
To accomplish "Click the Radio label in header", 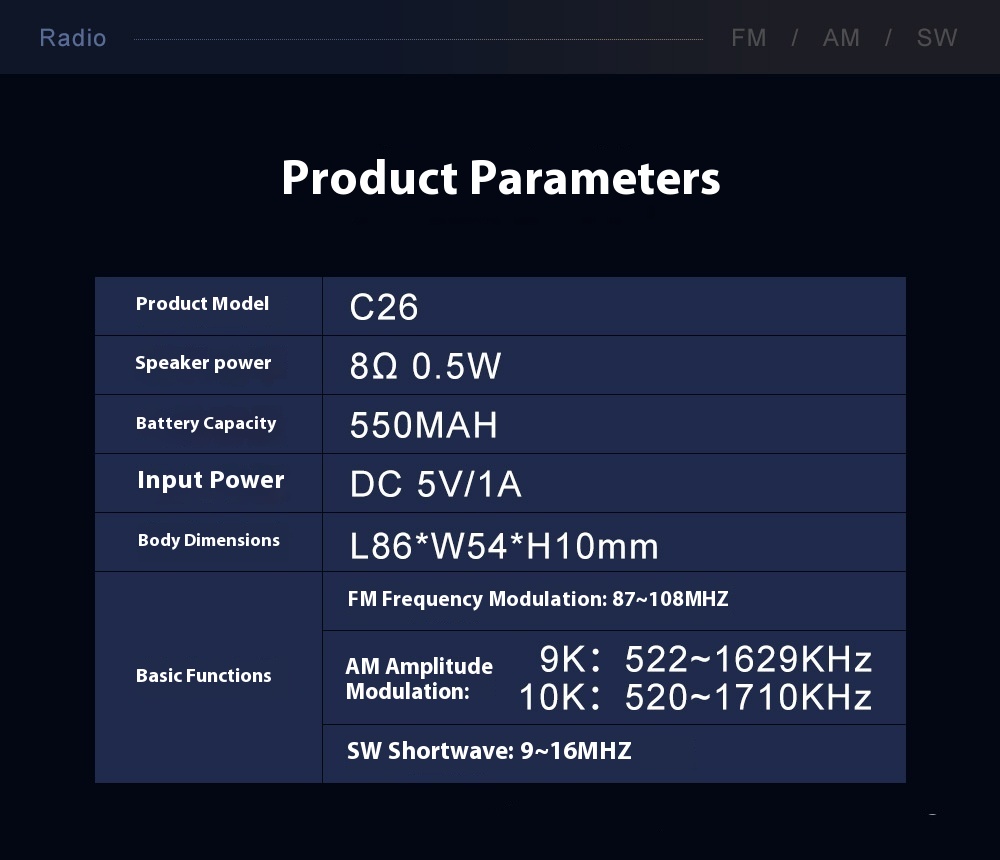I will (x=72, y=38).
